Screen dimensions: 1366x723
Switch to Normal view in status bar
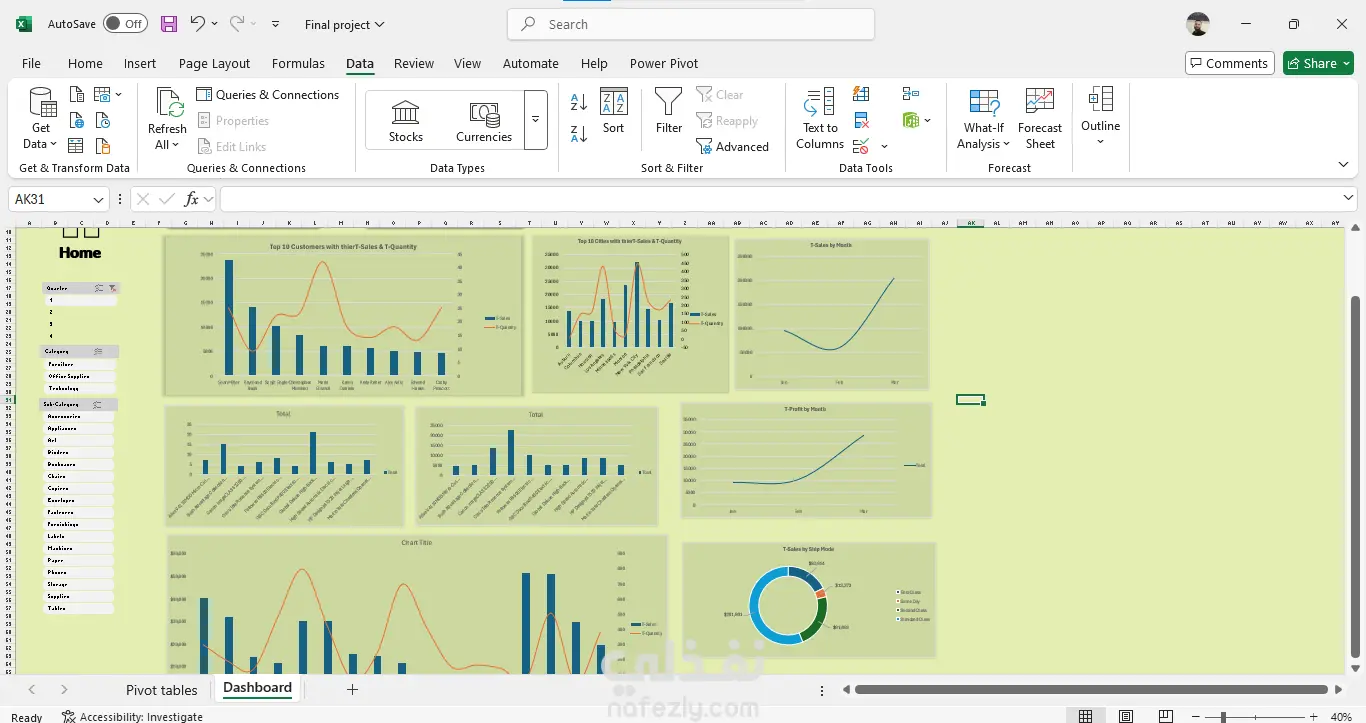coord(1085,716)
